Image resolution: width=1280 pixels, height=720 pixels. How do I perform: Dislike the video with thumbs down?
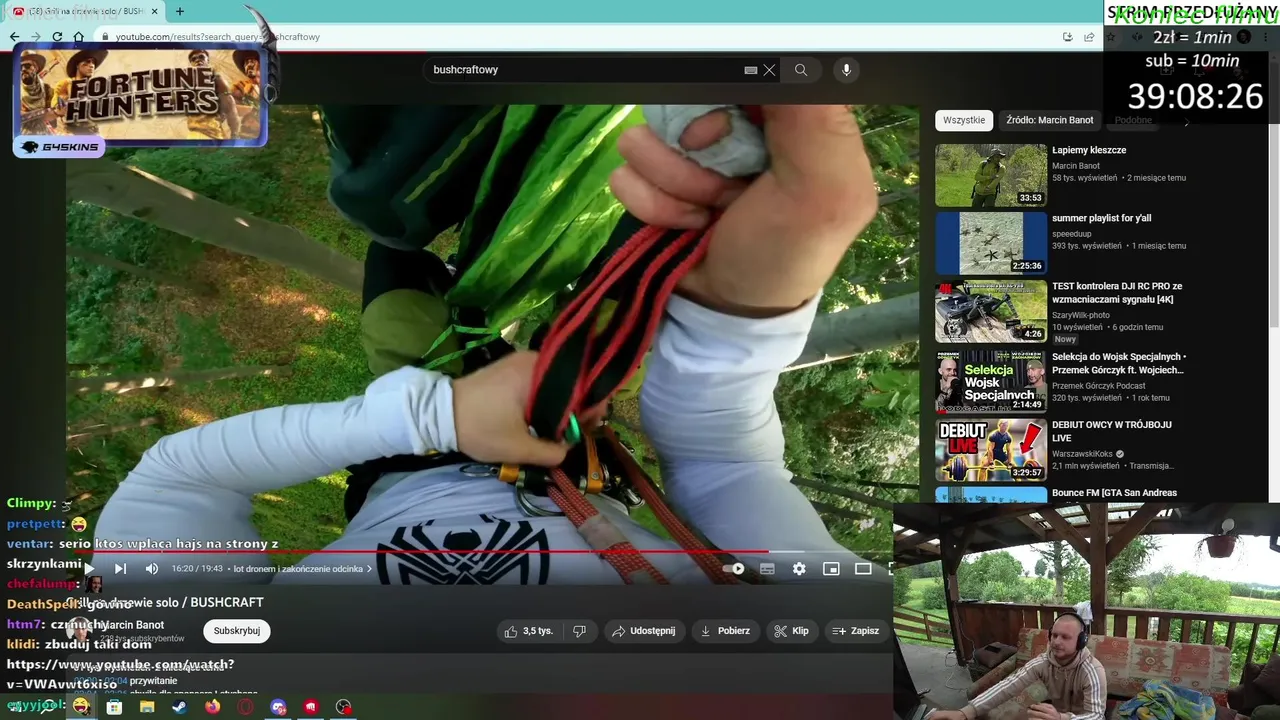(579, 631)
